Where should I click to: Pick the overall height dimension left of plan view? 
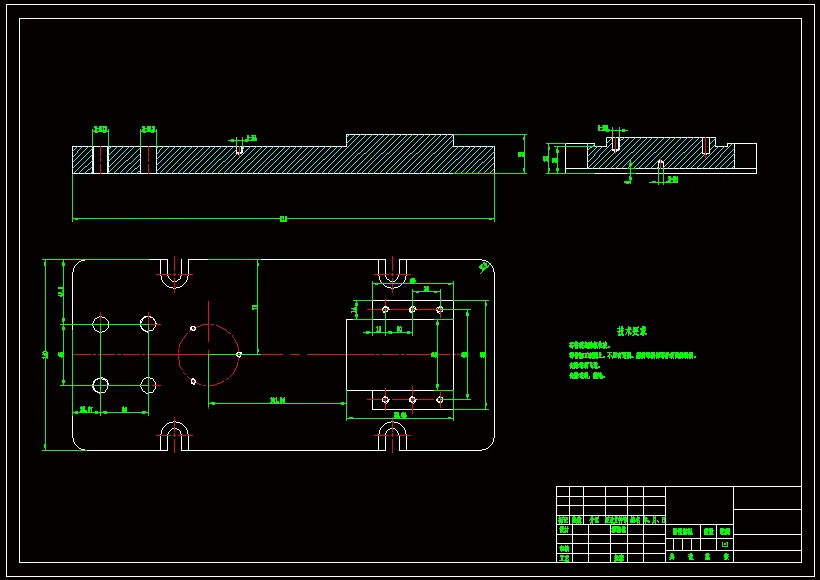tap(45, 355)
